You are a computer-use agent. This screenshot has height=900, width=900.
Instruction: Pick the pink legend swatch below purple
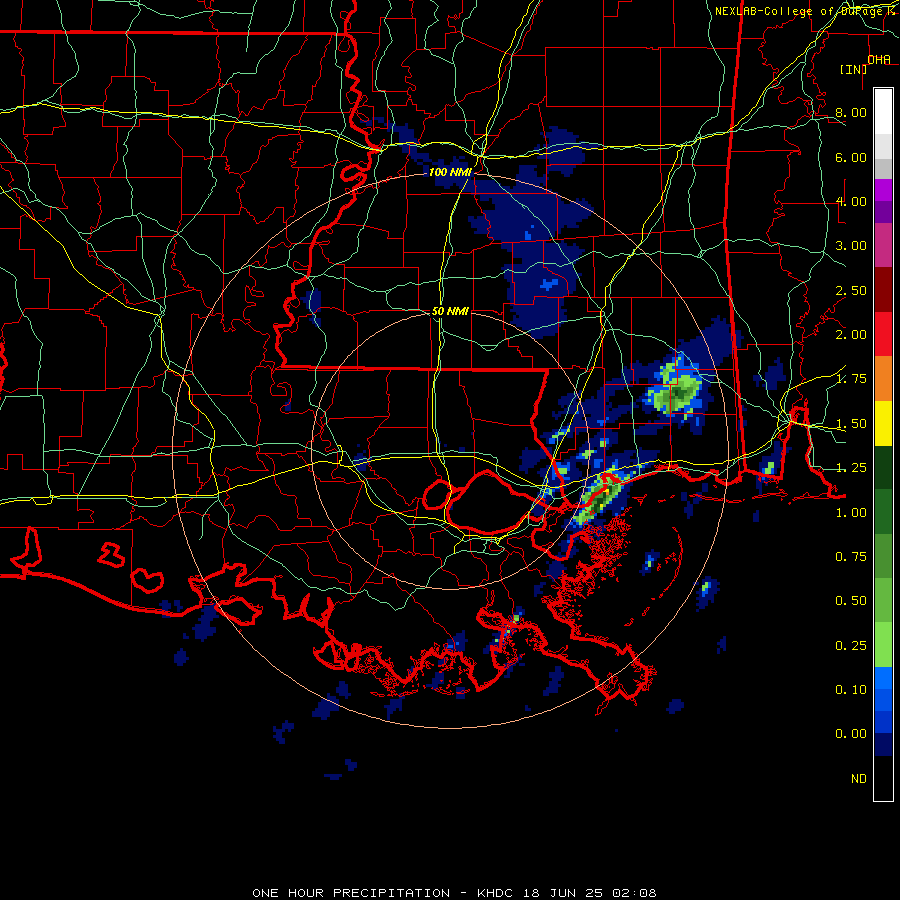(883, 246)
